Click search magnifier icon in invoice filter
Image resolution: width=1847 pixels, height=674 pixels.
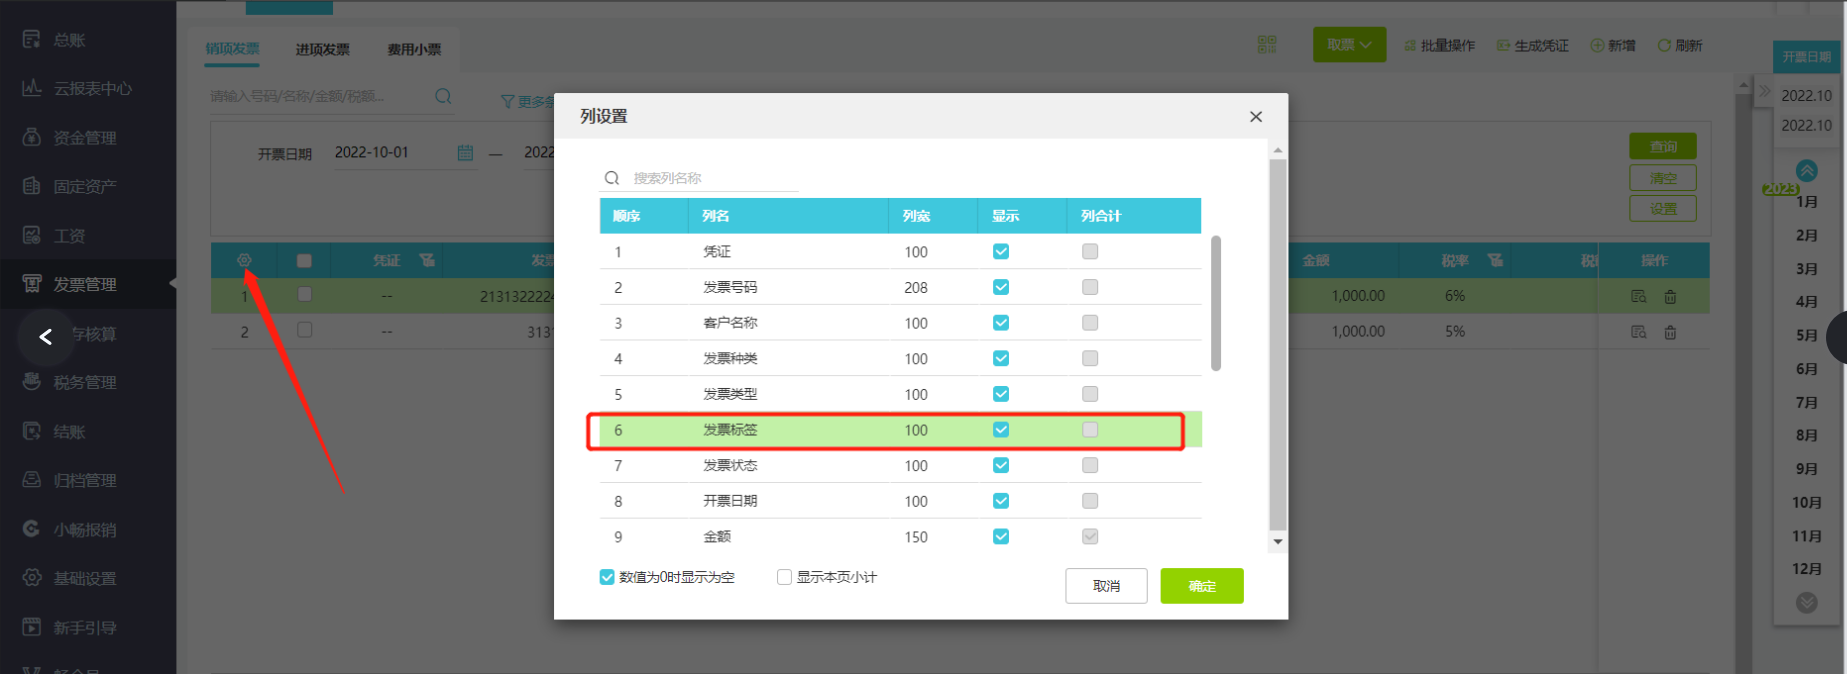[443, 96]
